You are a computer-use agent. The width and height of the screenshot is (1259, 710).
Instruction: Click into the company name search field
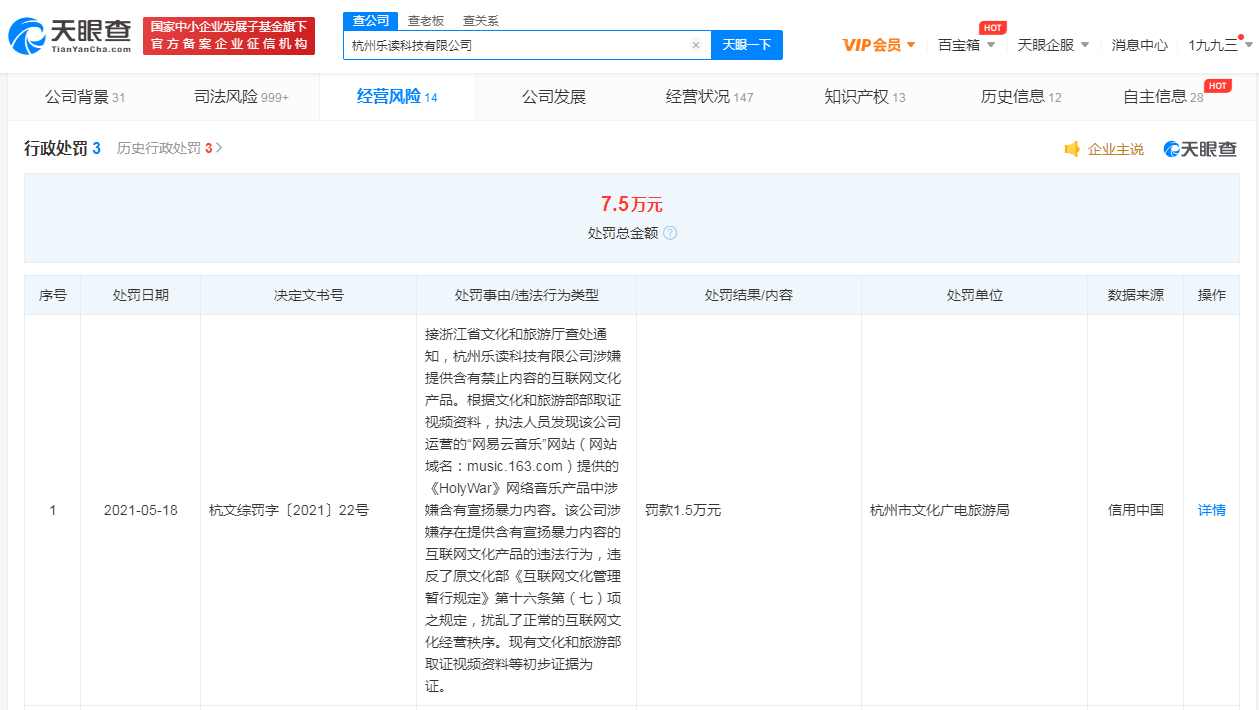pos(515,45)
